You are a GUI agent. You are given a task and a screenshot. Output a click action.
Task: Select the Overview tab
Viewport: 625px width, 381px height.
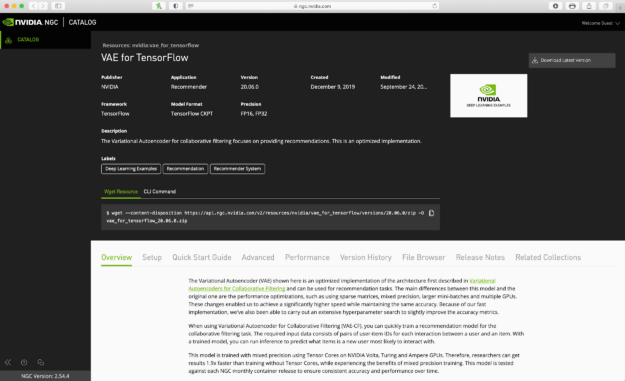click(x=116, y=257)
